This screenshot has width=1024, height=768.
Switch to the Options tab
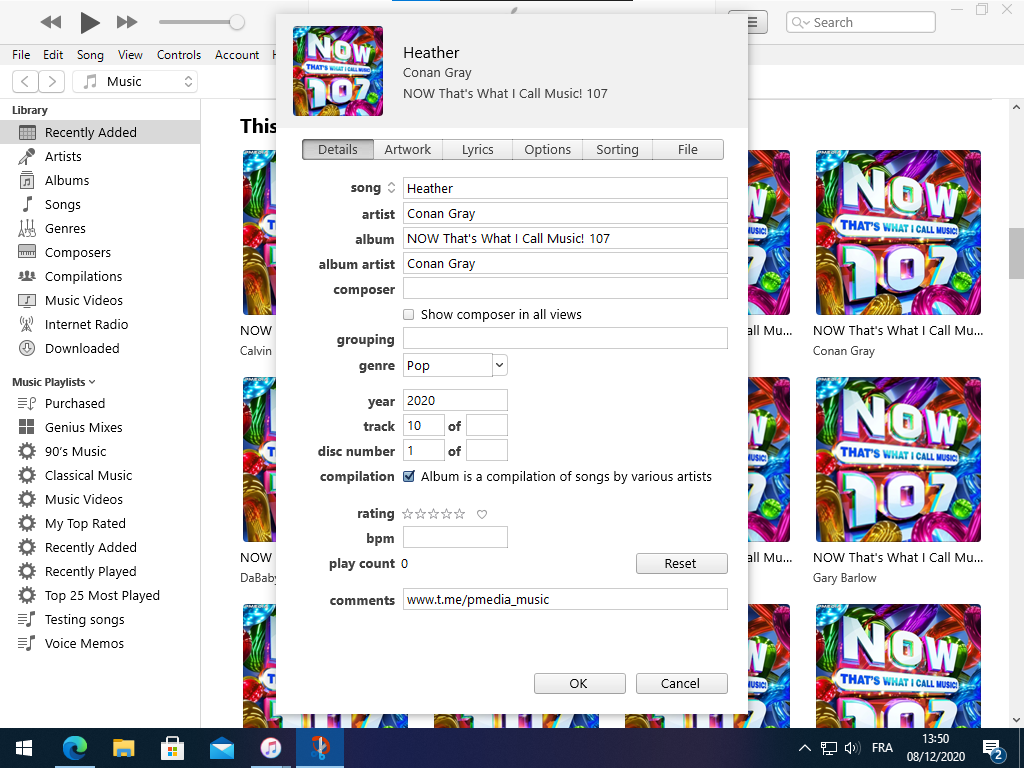point(547,150)
